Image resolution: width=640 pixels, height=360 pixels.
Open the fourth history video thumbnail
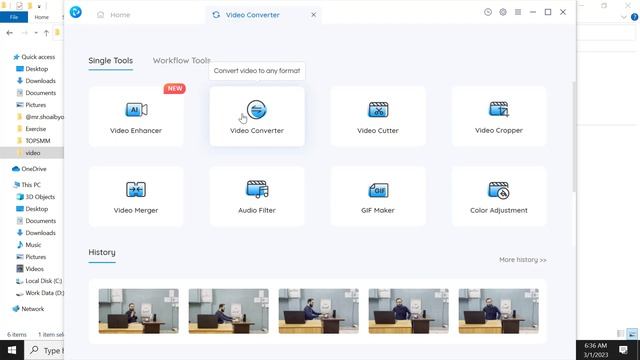click(409, 311)
